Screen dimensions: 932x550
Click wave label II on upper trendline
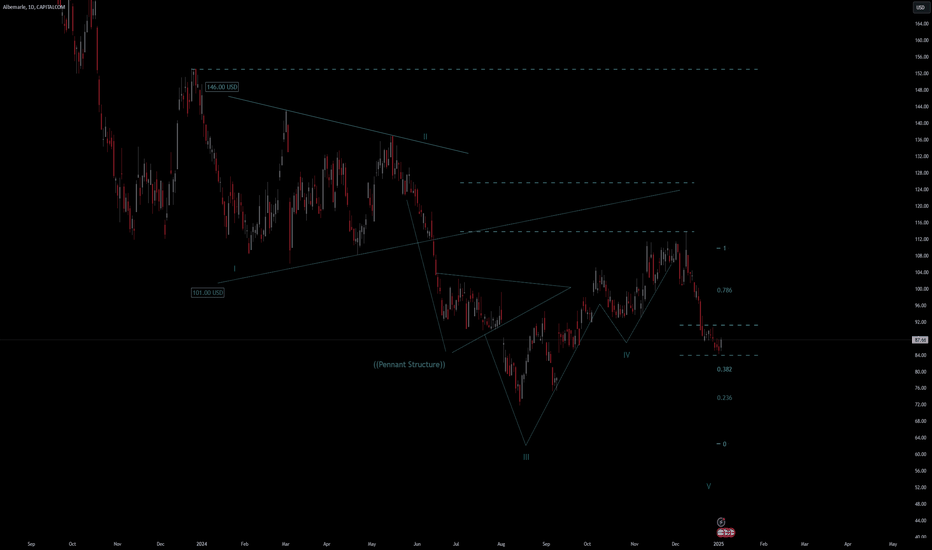coord(425,137)
